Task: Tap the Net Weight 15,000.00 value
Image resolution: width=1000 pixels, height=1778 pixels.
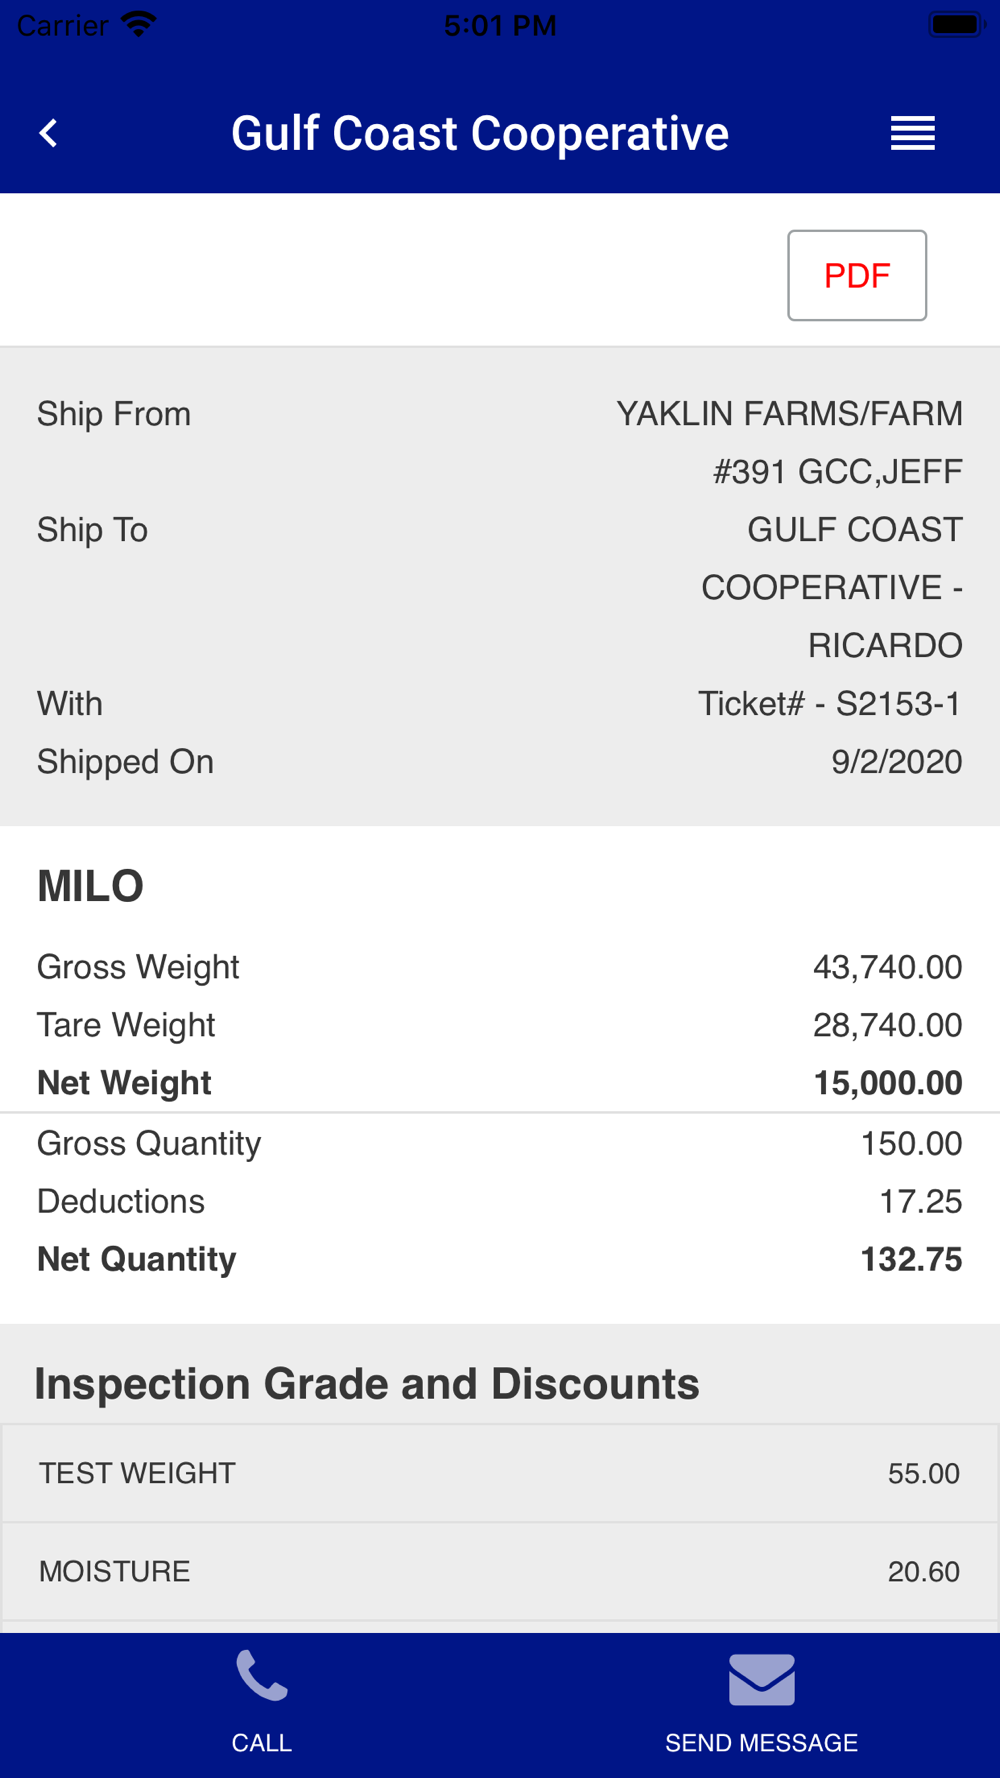Action: 888,1083
